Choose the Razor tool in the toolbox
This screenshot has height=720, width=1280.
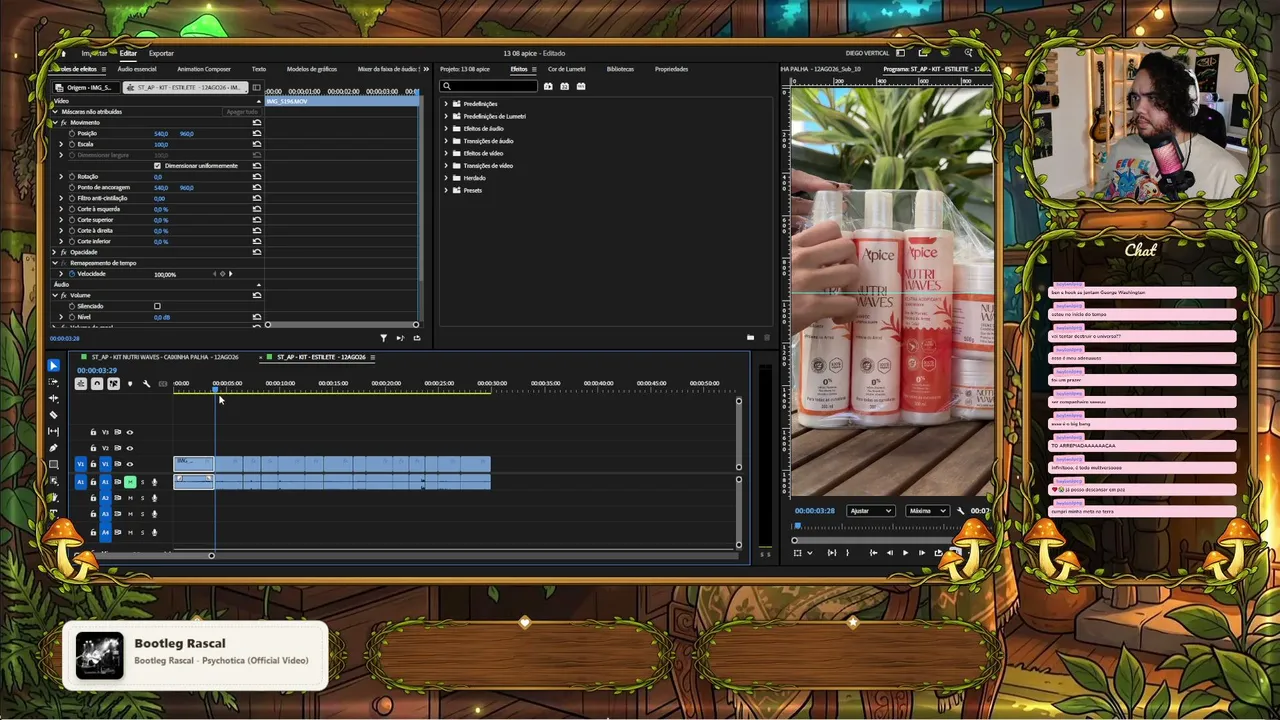(54, 415)
